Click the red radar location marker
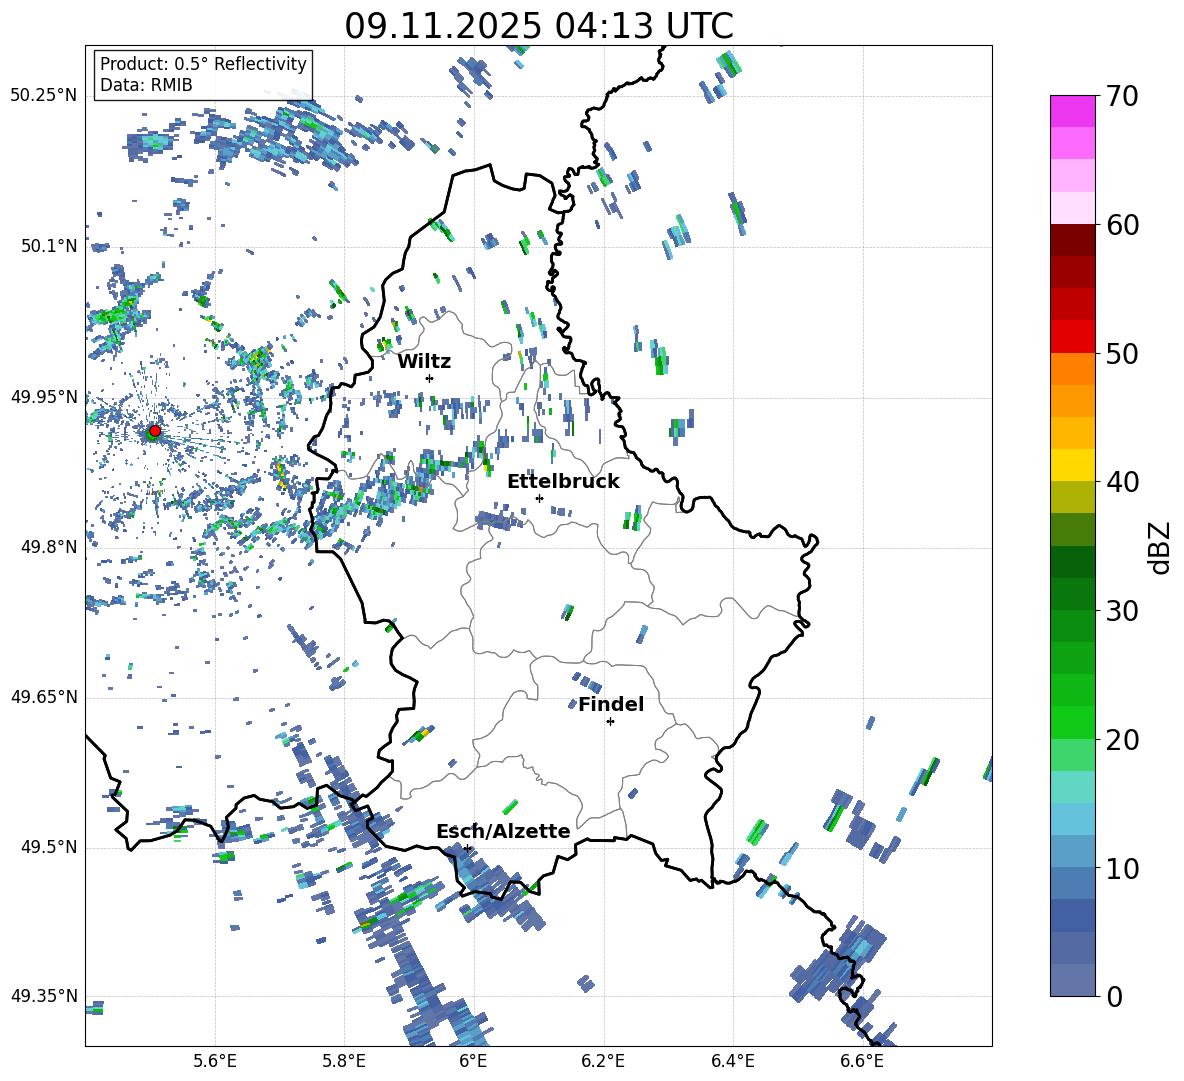This screenshot has width=1184, height=1081. [155, 431]
